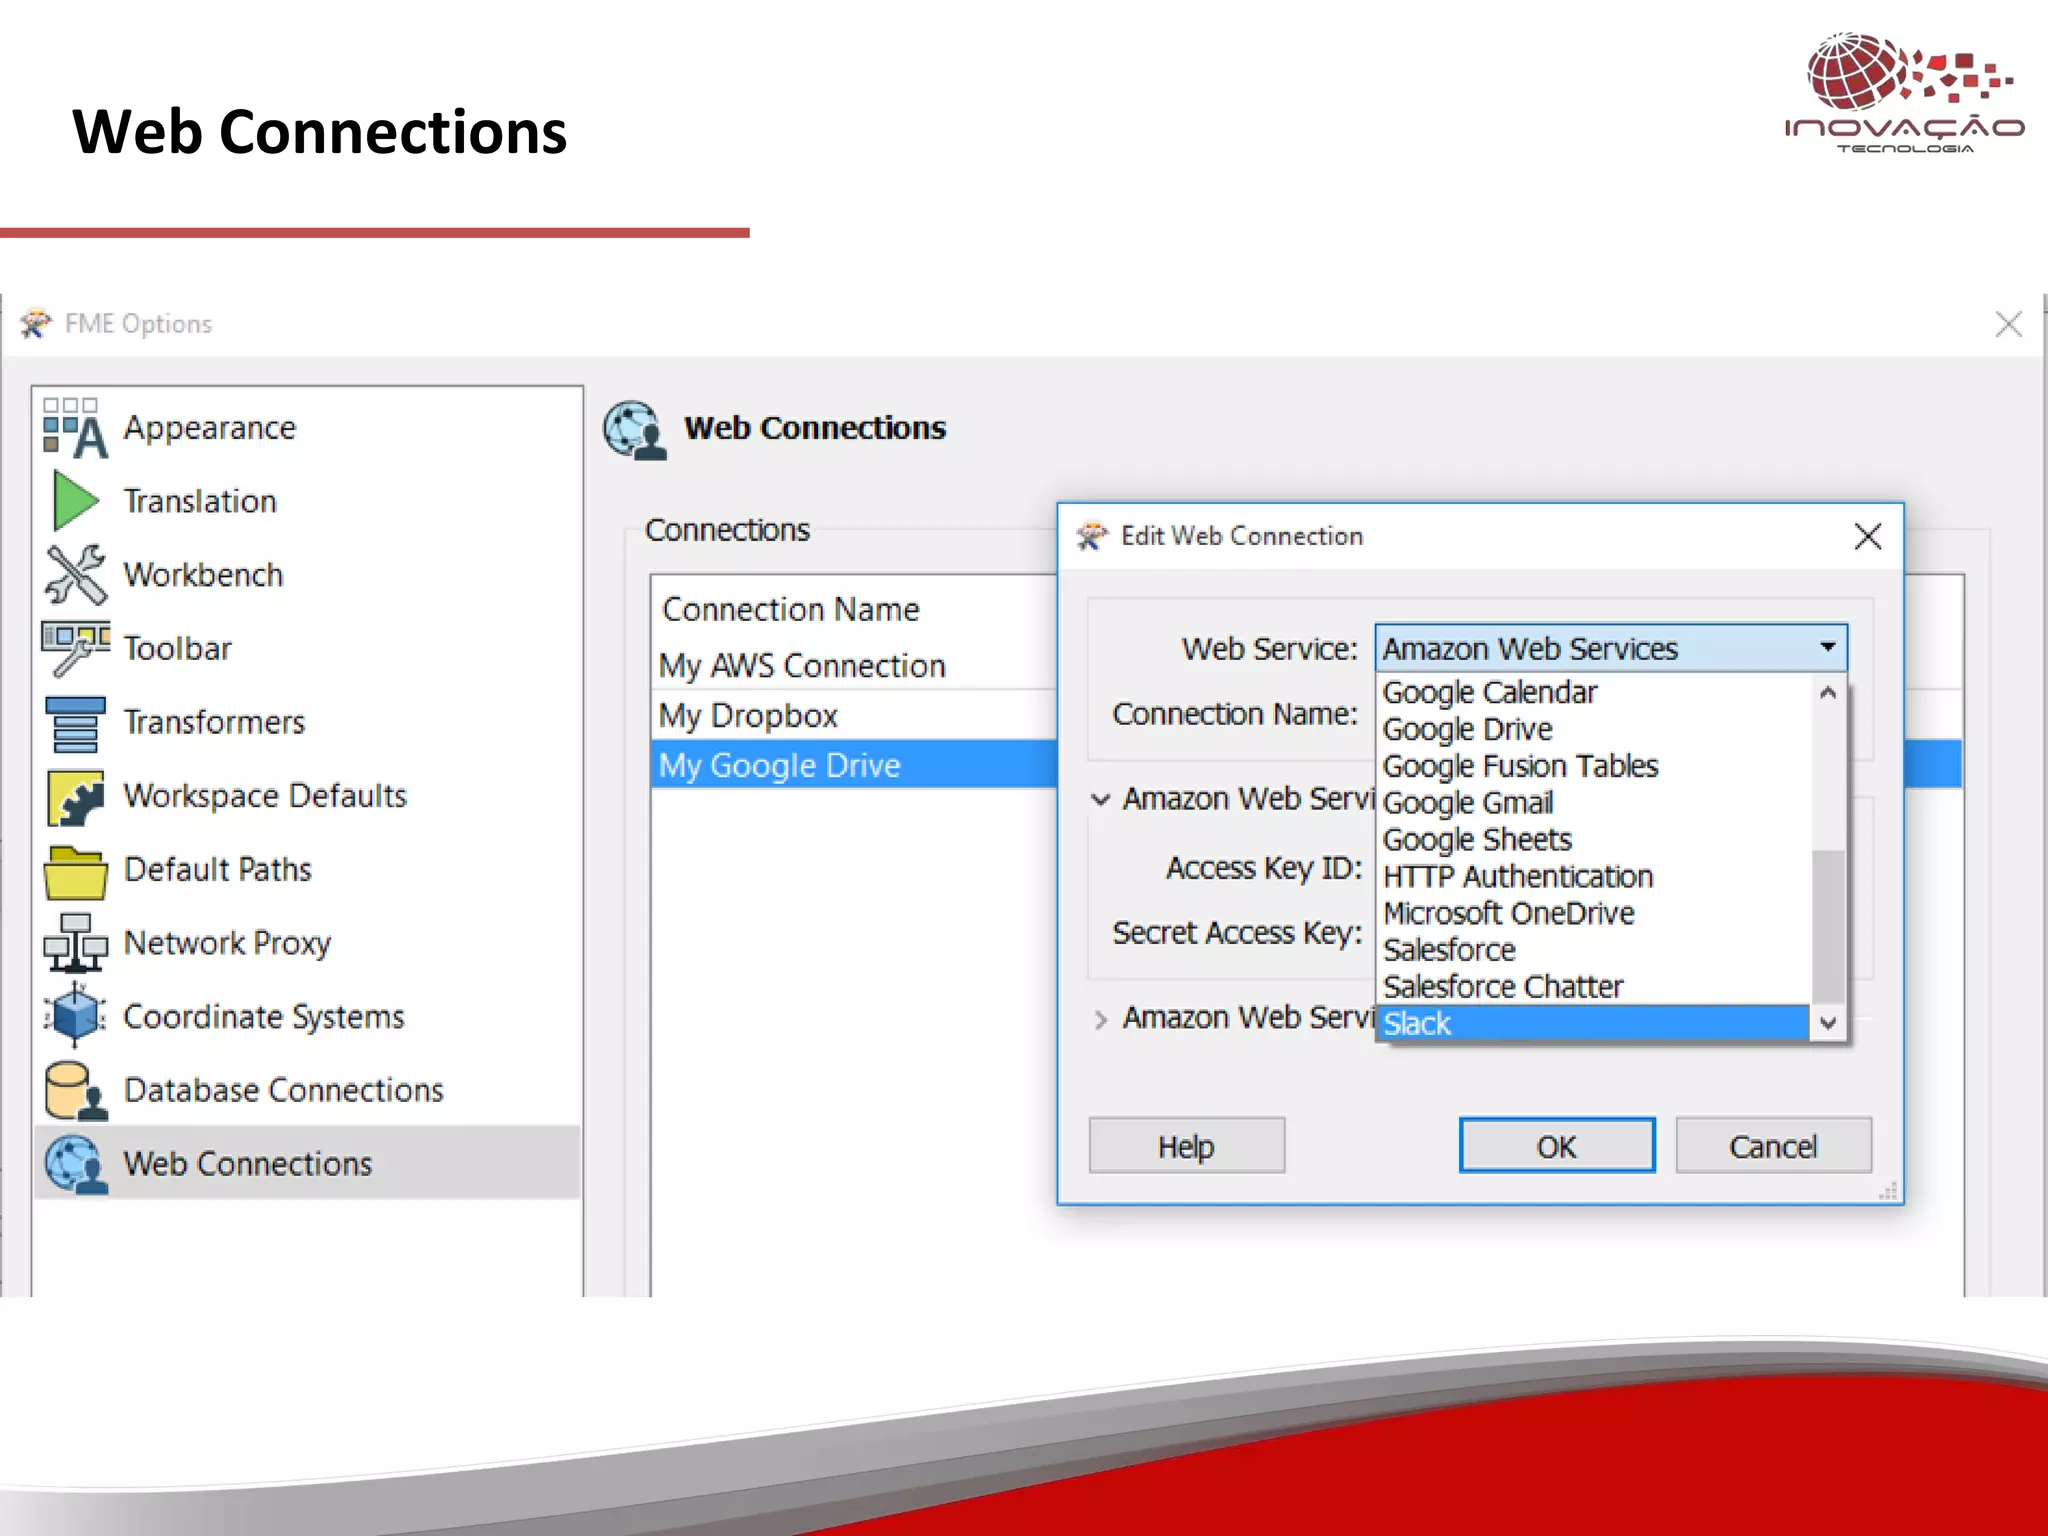Choose Google Drive from the list
The image size is (2048, 1536).
1594,729
